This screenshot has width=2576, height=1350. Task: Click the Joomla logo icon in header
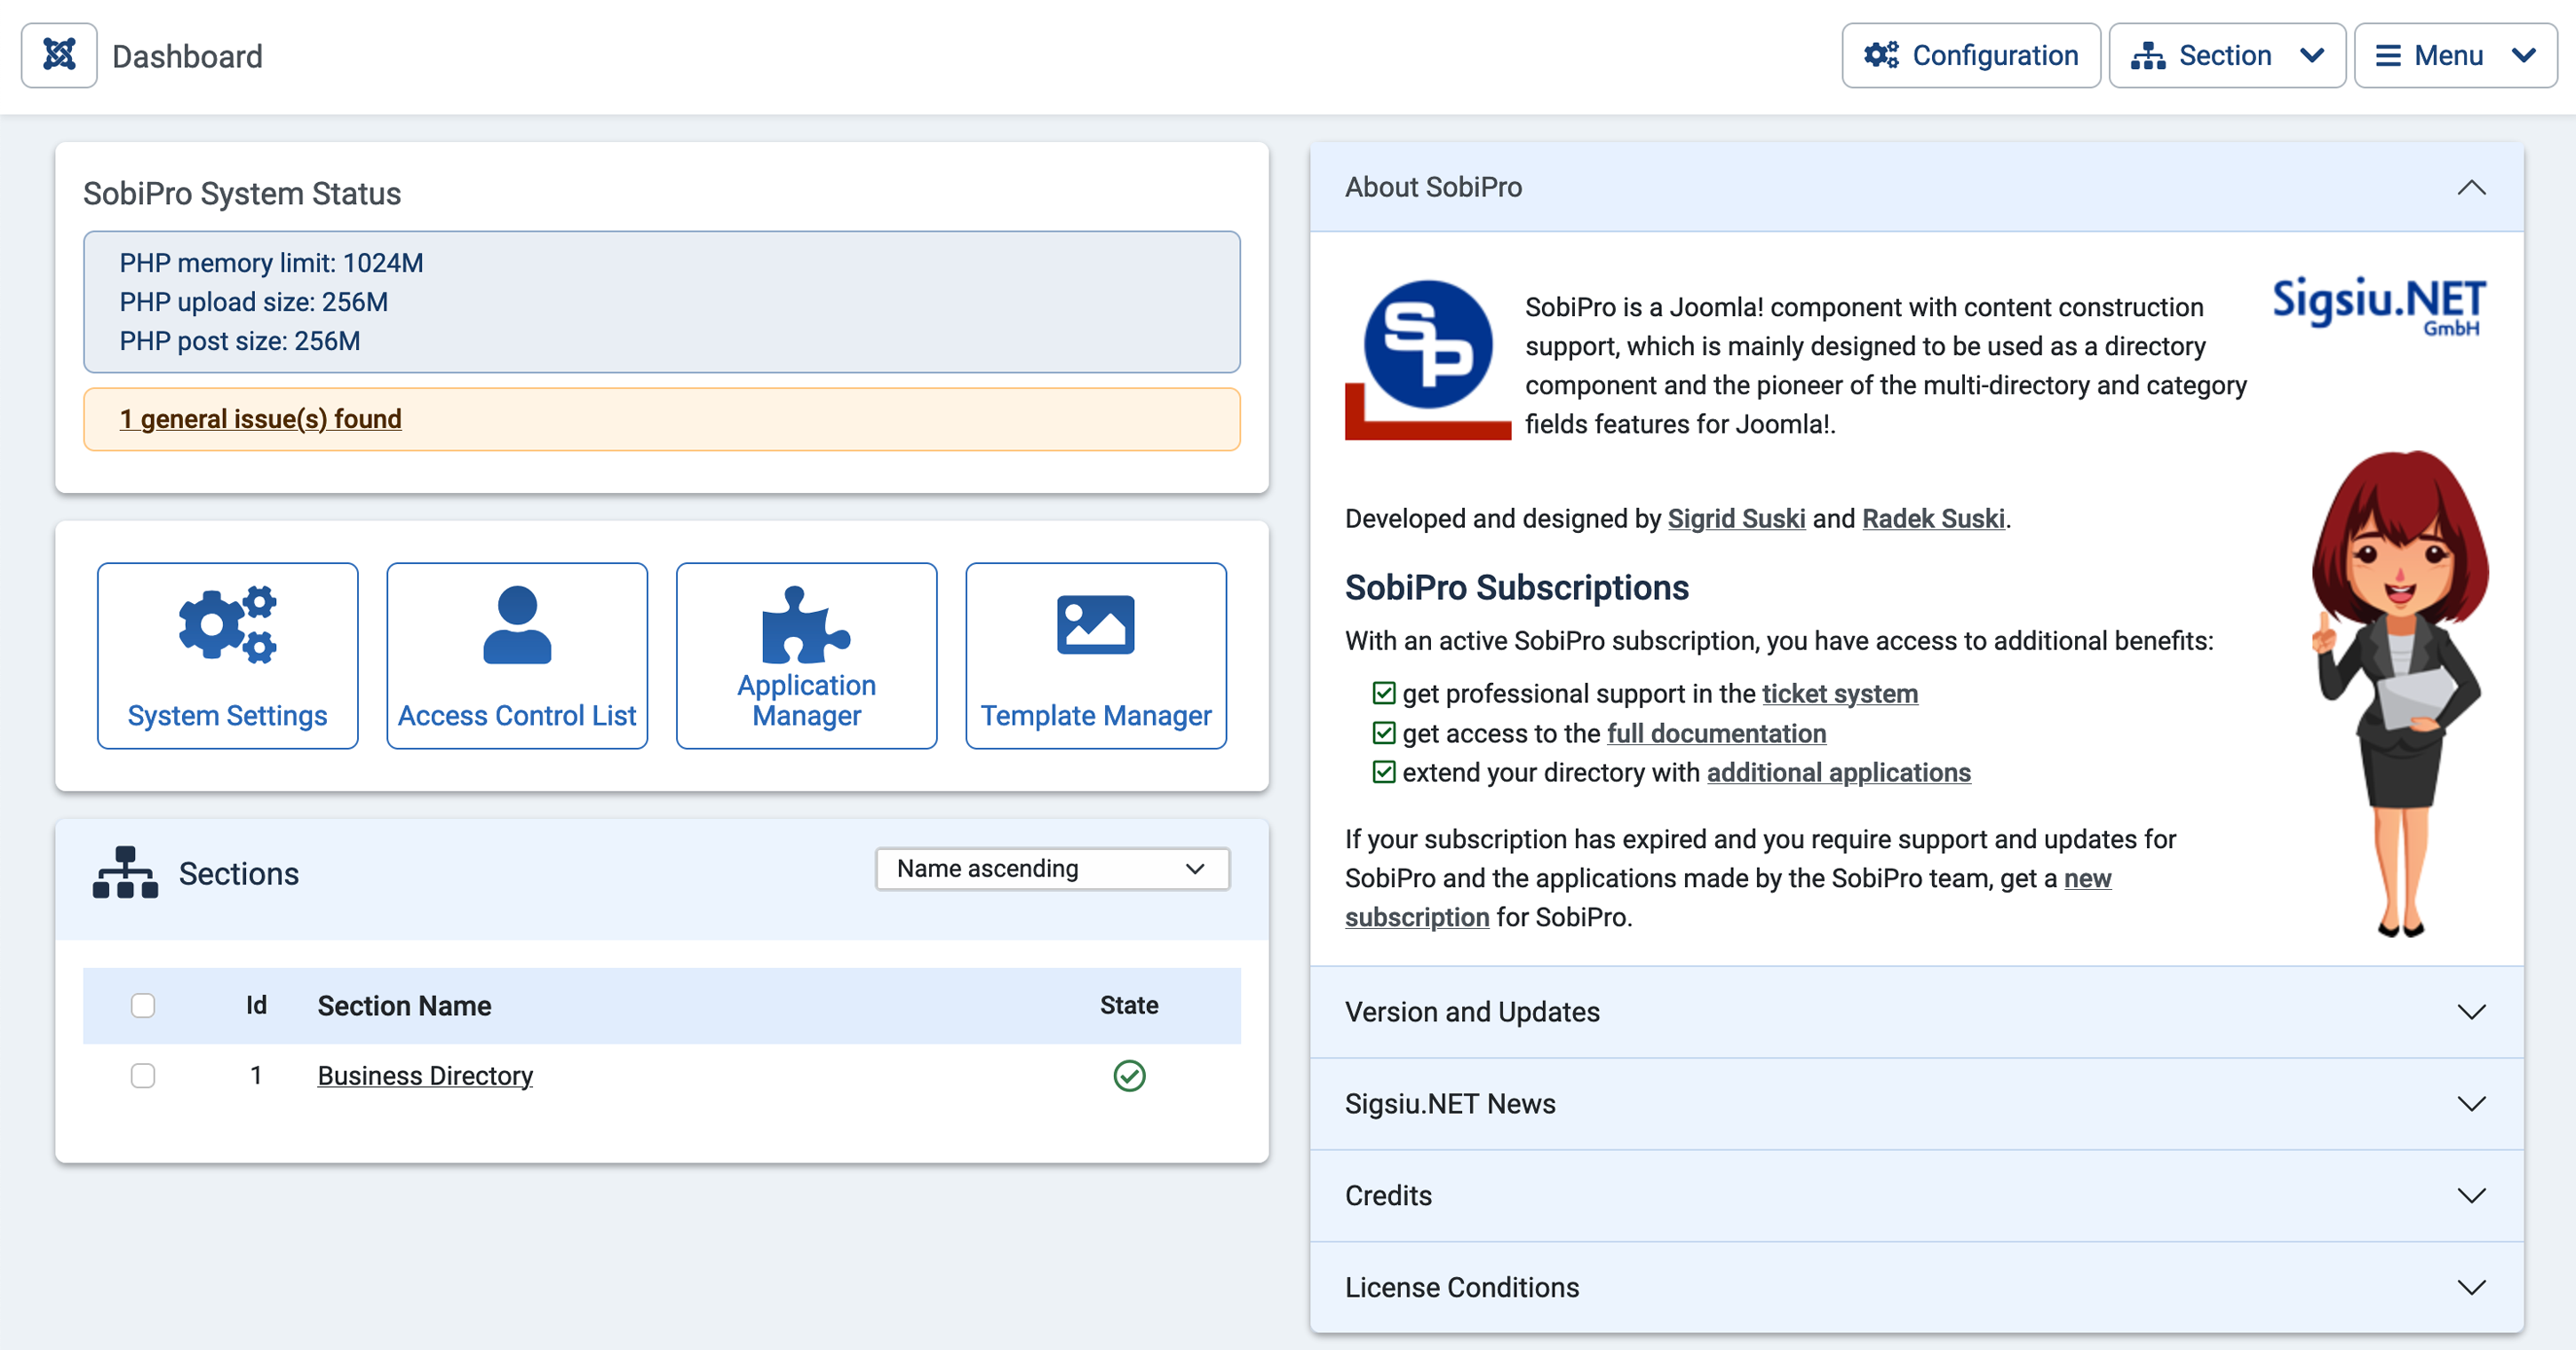click(59, 55)
